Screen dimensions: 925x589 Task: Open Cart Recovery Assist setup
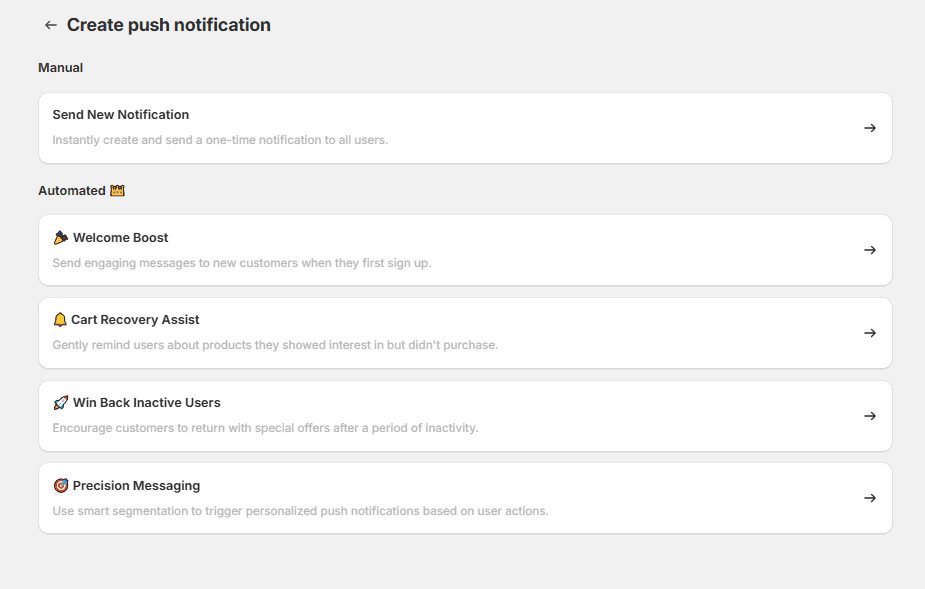465,333
